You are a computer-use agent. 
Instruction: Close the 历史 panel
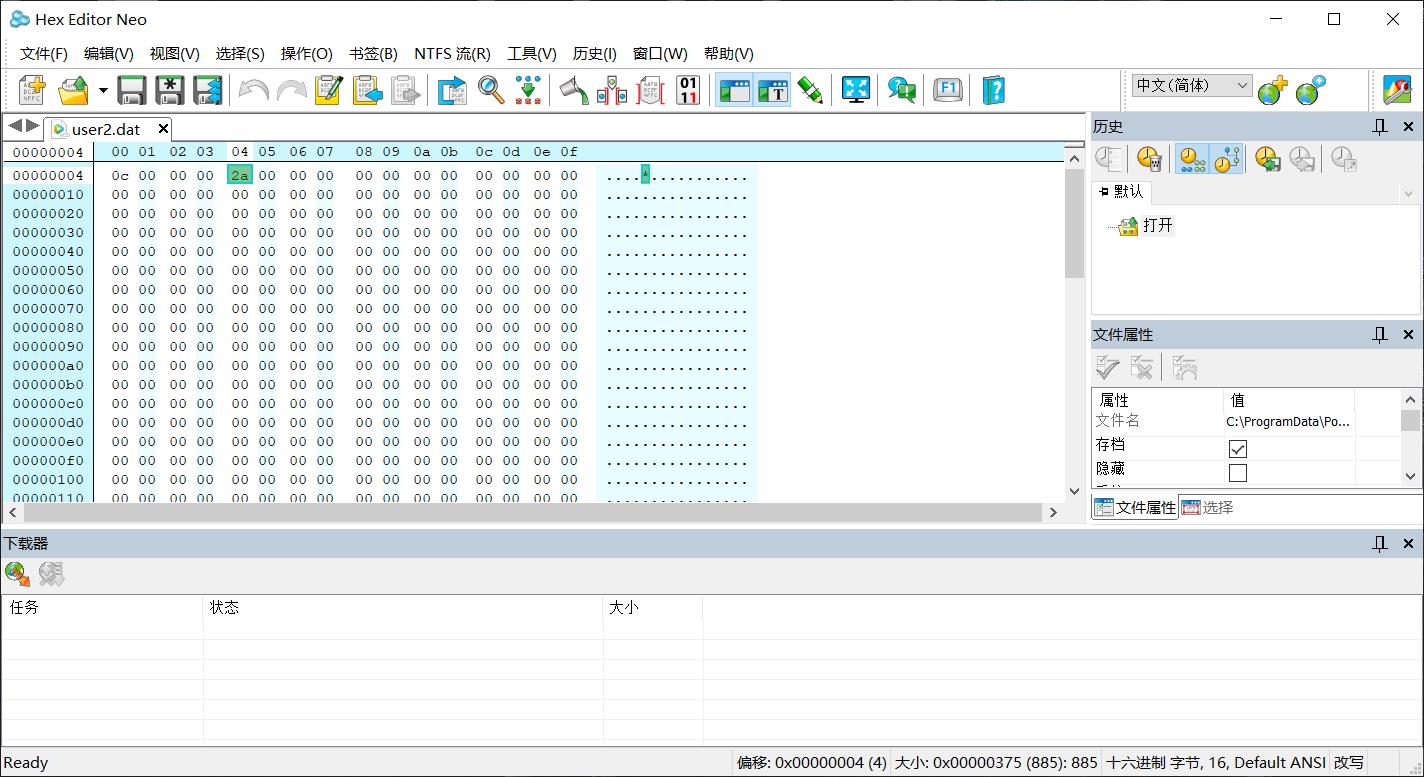[1408, 127]
